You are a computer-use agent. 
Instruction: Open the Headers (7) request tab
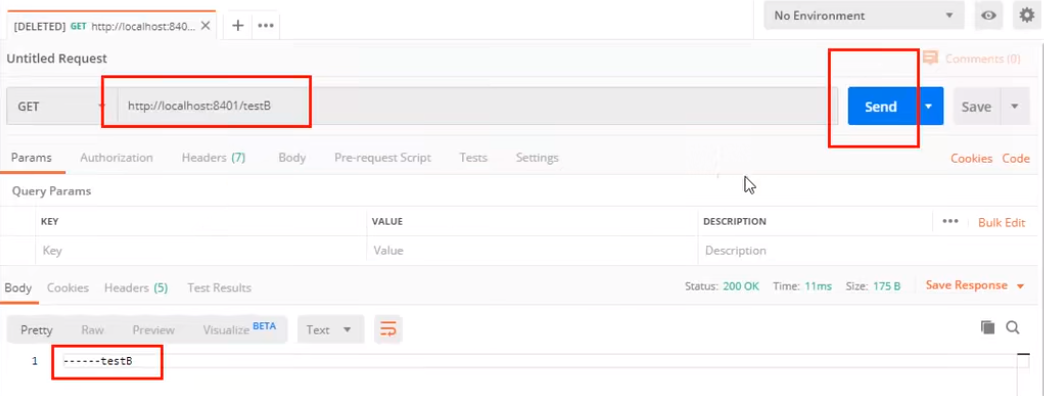pyautogui.click(x=214, y=158)
